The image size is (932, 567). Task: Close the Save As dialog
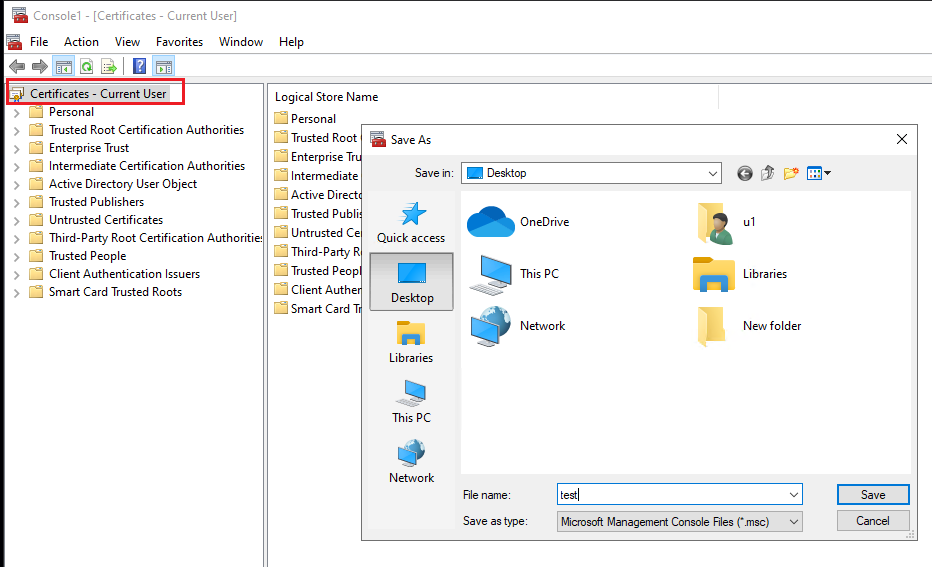pyautogui.click(x=902, y=139)
